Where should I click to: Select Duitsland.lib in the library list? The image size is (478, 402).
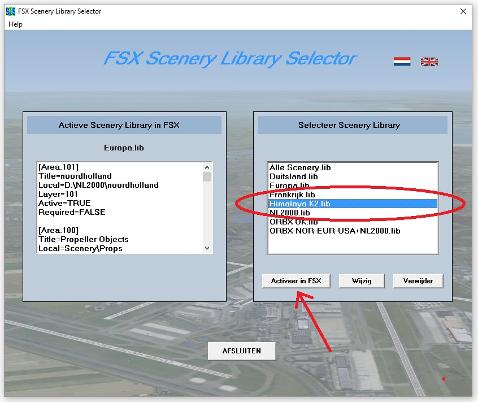tap(353, 176)
